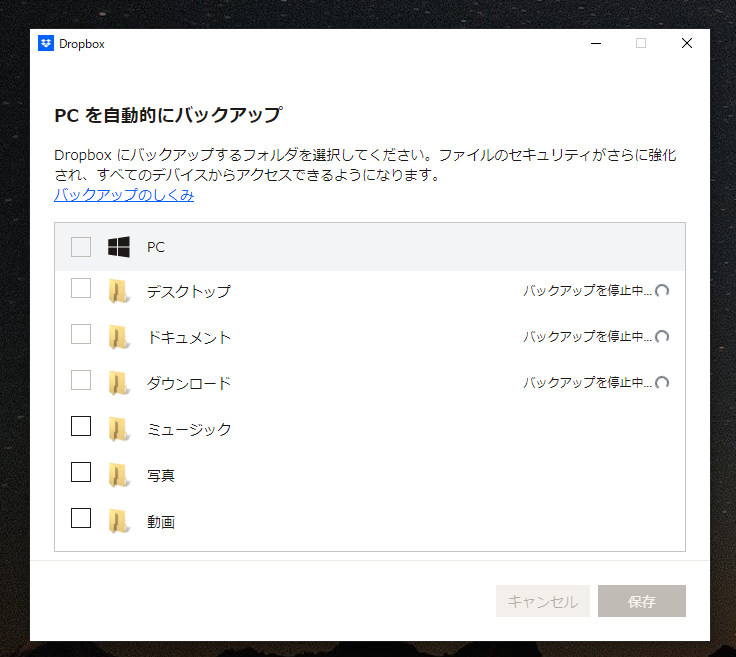Image resolution: width=736 pixels, height=657 pixels.
Task: Click the ミュージック folder icon
Action: [x=119, y=430]
